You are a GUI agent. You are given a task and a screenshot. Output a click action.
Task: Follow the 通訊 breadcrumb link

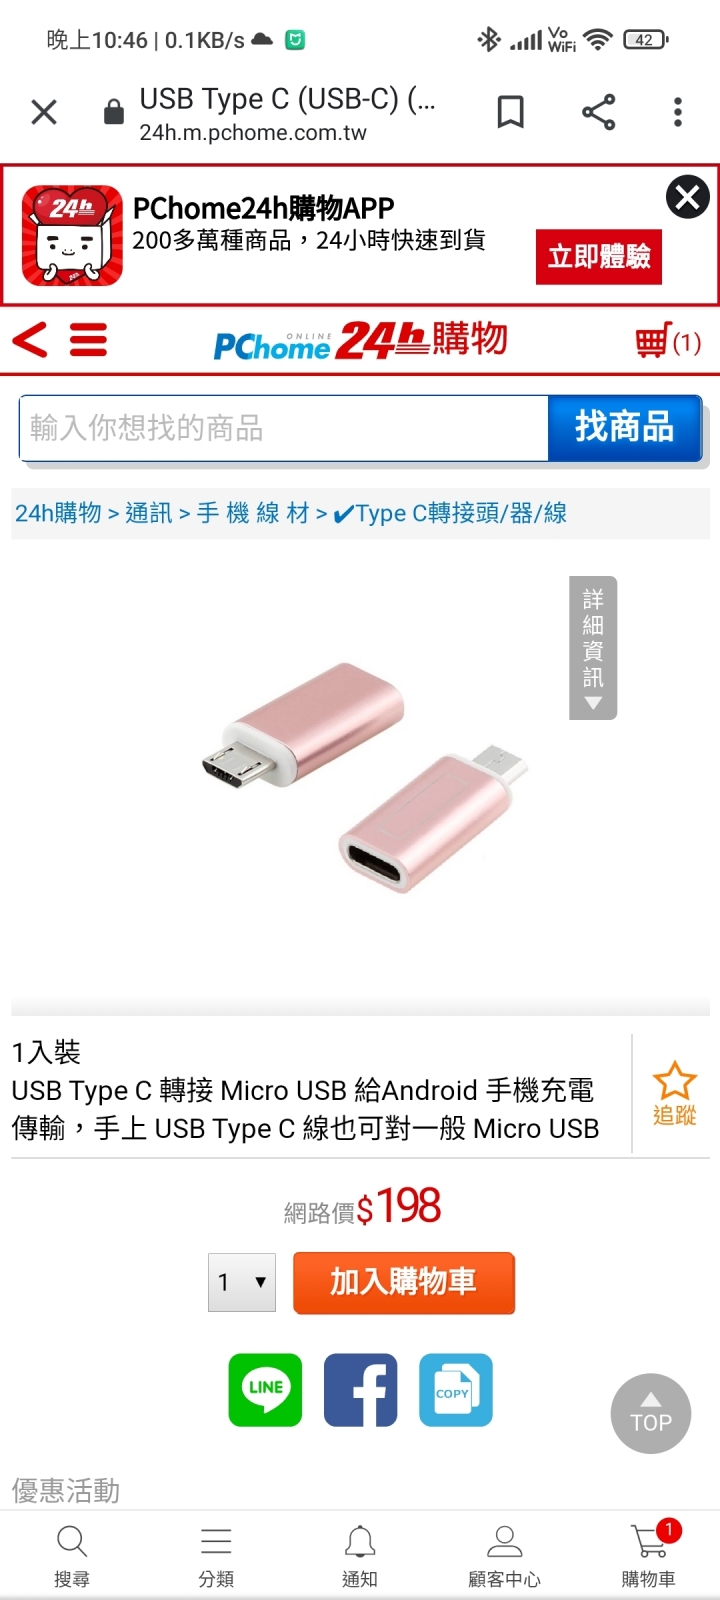tap(149, 513)
